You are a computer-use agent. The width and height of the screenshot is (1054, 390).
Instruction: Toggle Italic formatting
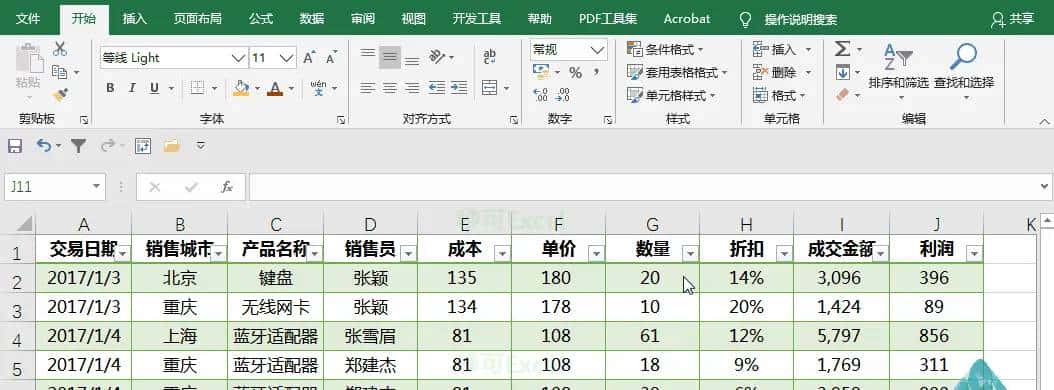click(132, 88)
